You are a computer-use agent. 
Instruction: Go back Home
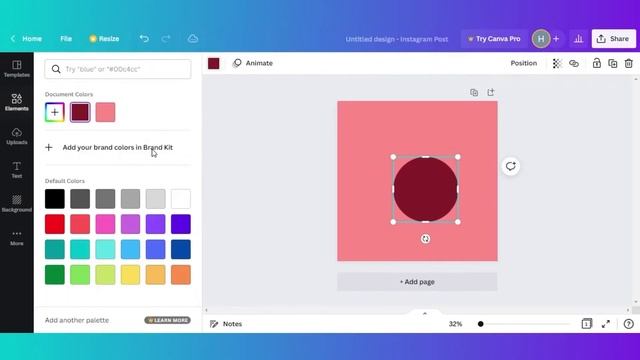pos(32,39)
